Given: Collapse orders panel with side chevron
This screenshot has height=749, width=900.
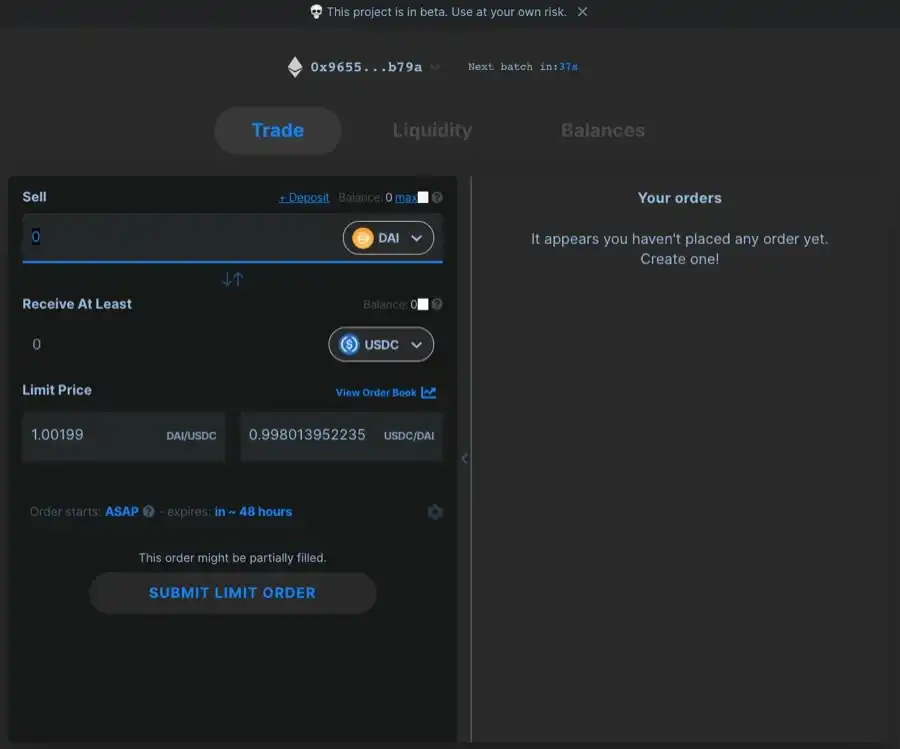Looking at the screenshot, I should tap(464, 458).
